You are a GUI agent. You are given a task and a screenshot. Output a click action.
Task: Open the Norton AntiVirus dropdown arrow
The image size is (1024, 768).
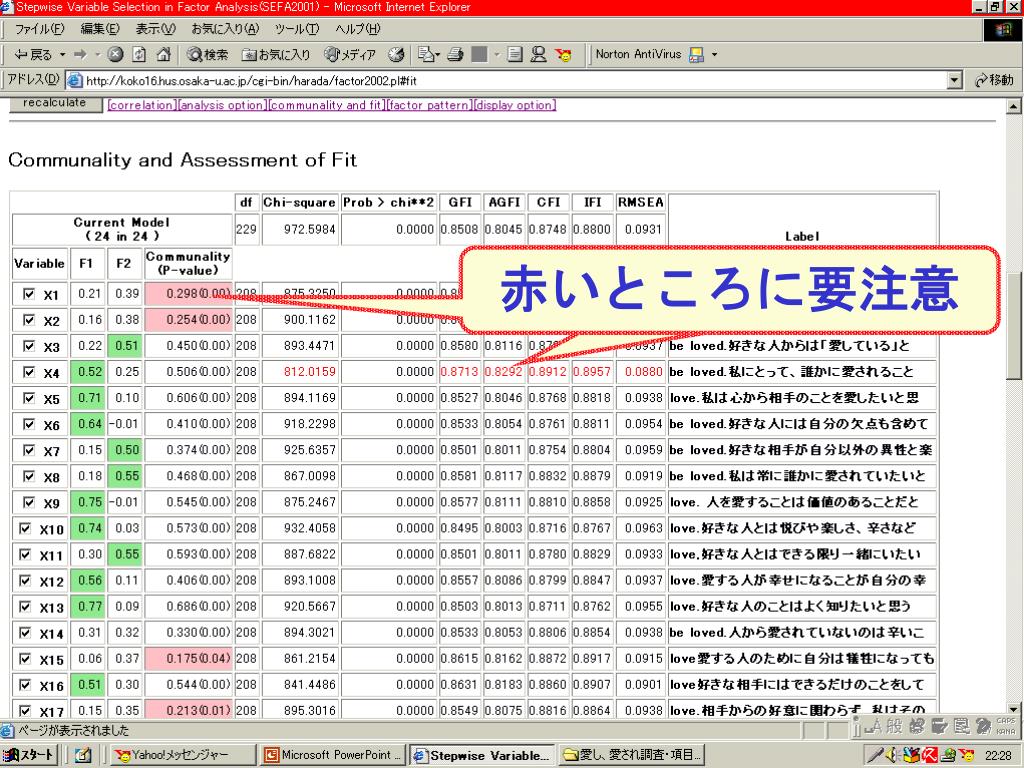pos(714,55)
